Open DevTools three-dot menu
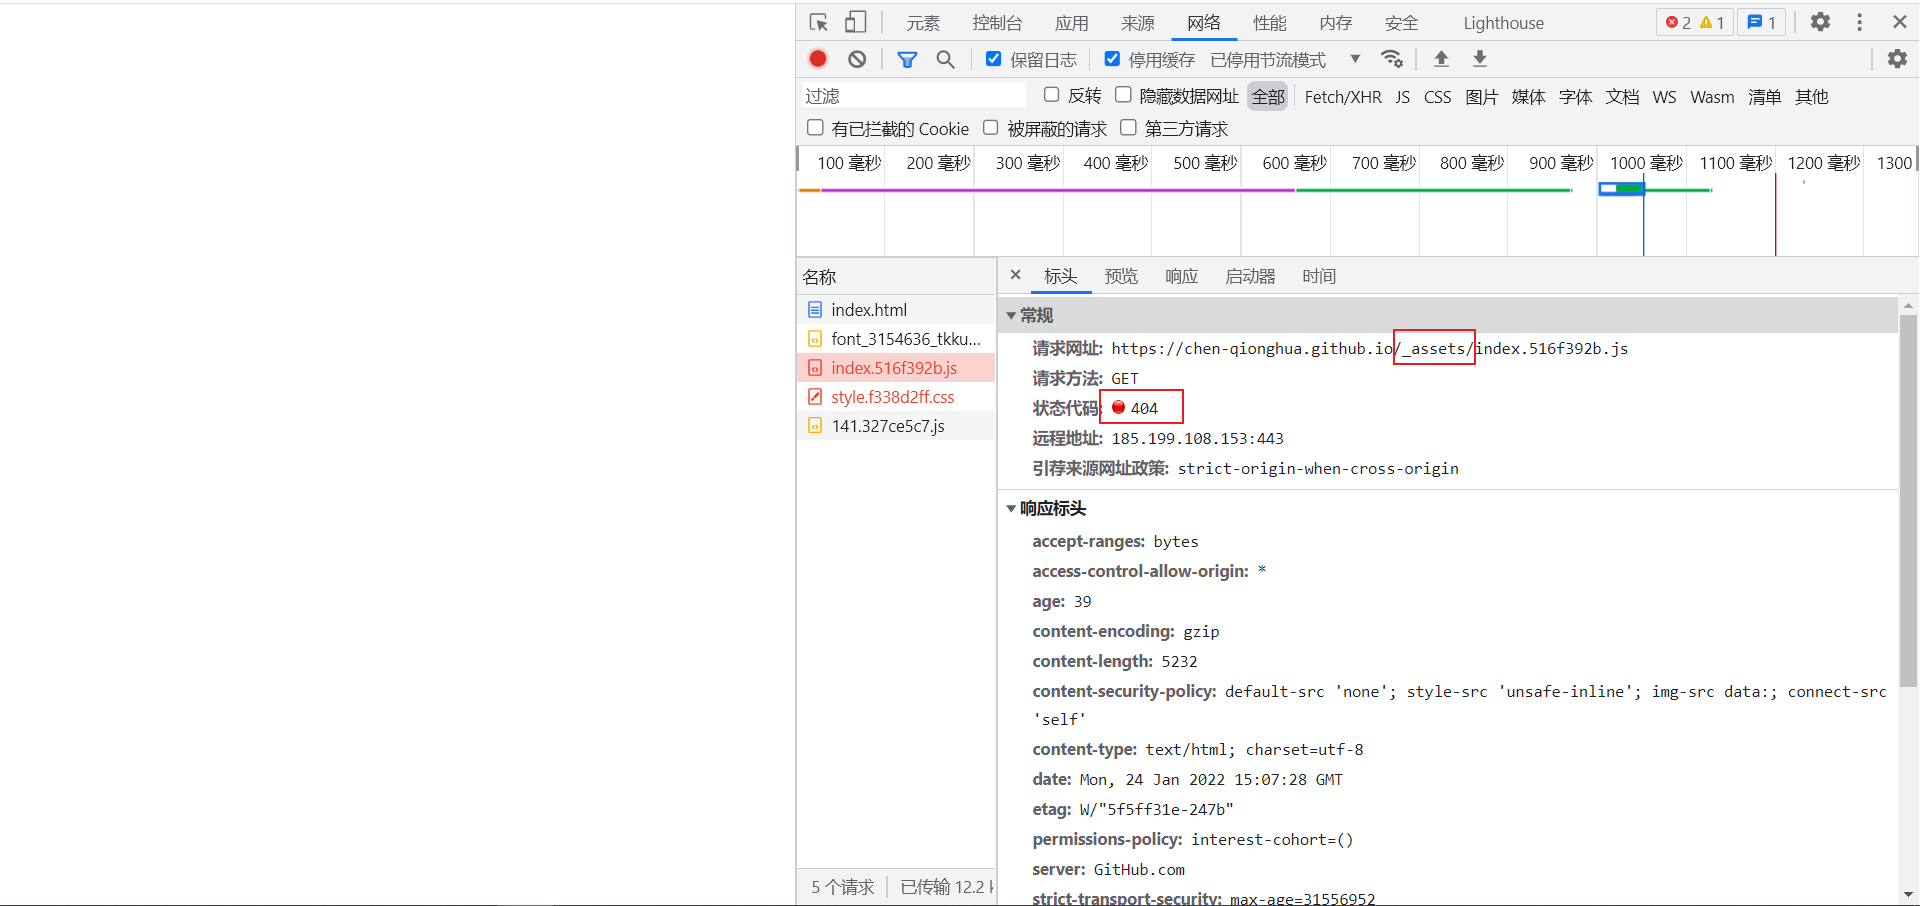Image resolution: width=1920 pixels, height=906 pixels. [1860, 22]
